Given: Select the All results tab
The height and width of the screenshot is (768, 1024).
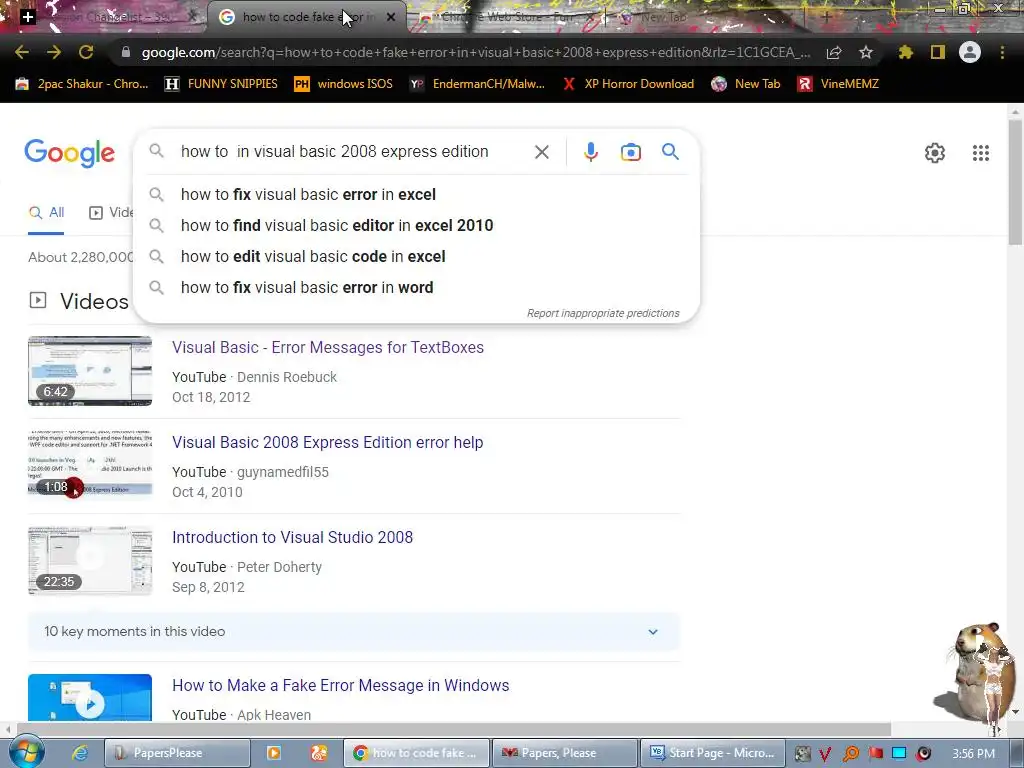Looking at the screenshot, I should 46,212.
